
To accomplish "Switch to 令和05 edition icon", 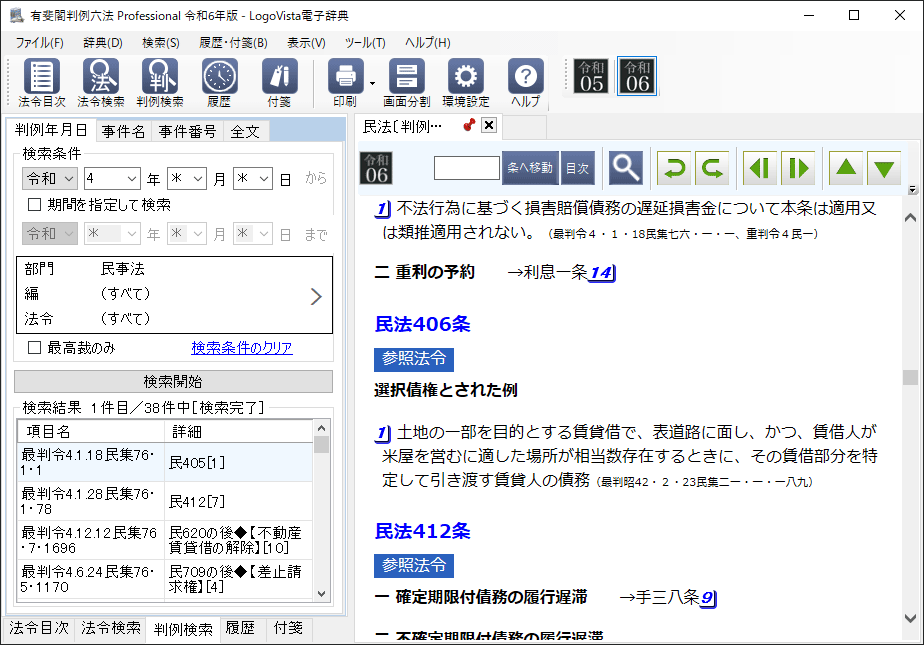I will 592,77.
